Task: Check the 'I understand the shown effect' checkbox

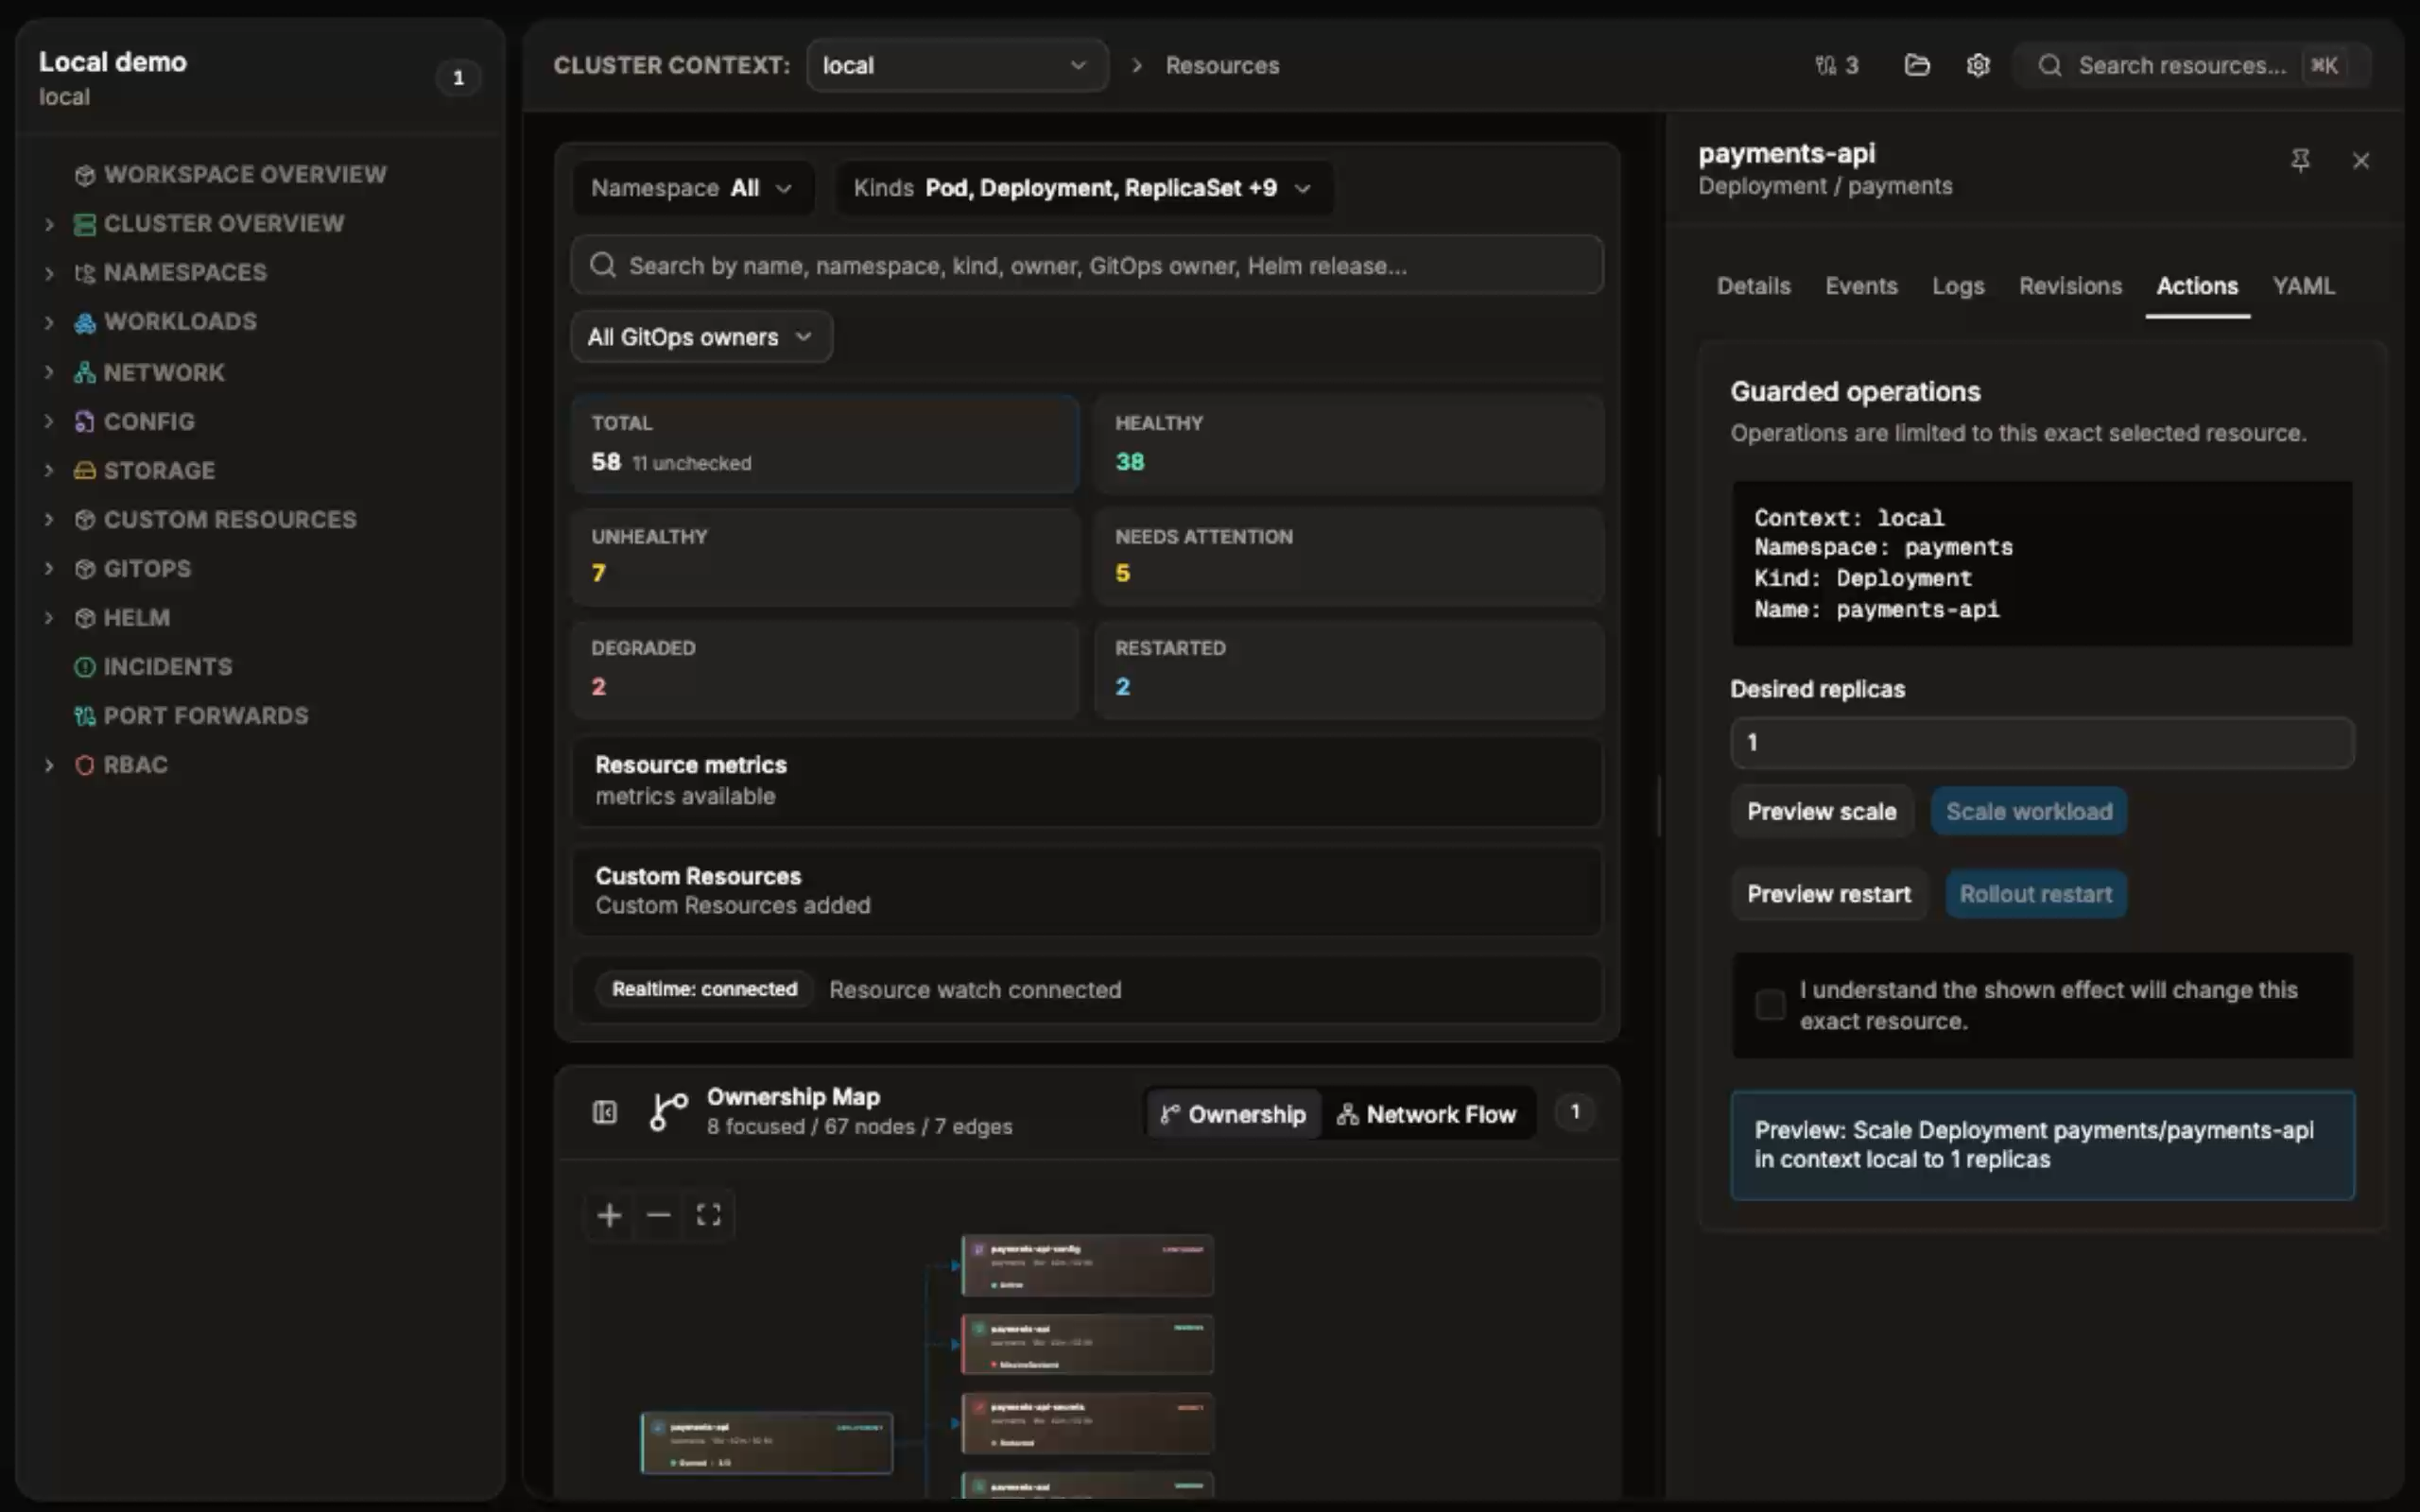Action: tap(1770, 1005)
